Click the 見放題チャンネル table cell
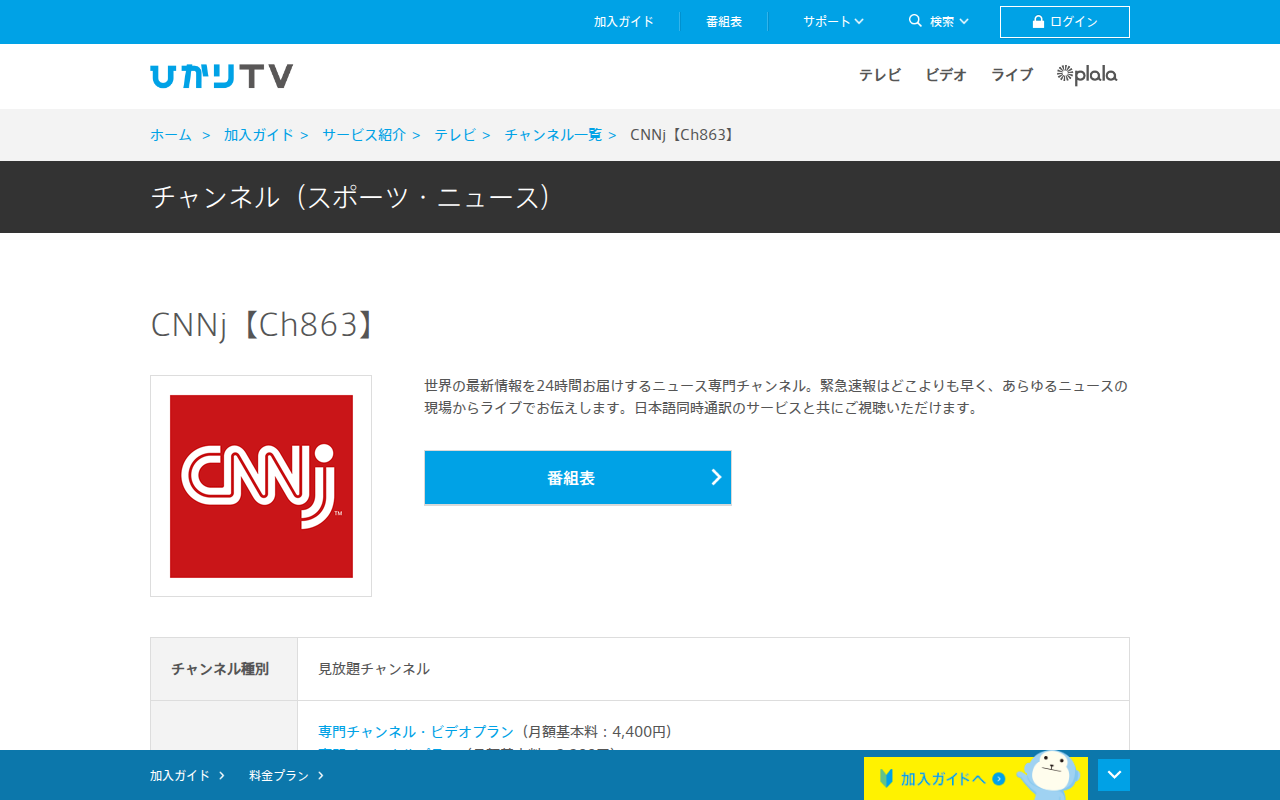 click(713, 669)
